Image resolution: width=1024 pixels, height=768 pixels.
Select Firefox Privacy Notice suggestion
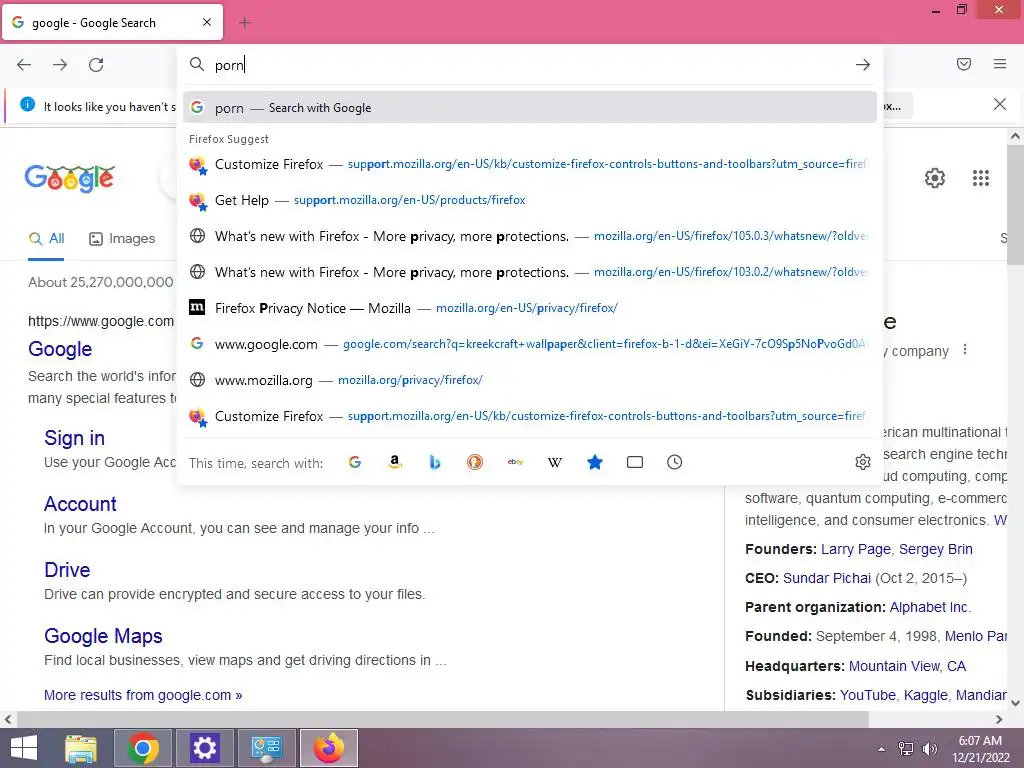coord(530,308)
